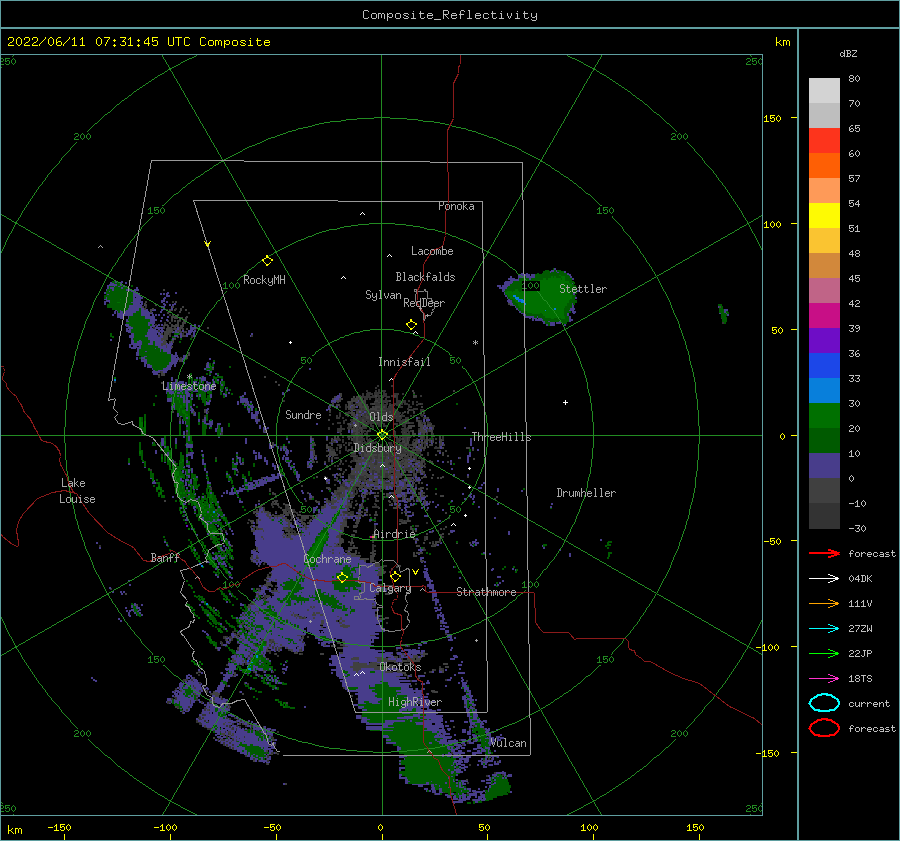Viewport: 900px width, 841px height.
Task: Click white plus marker west of Drumheller
Action: point(565,402)
